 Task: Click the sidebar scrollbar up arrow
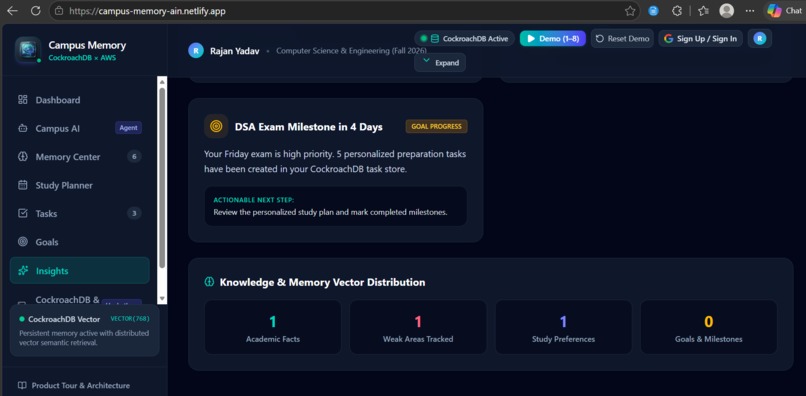[x=162, y=81]
